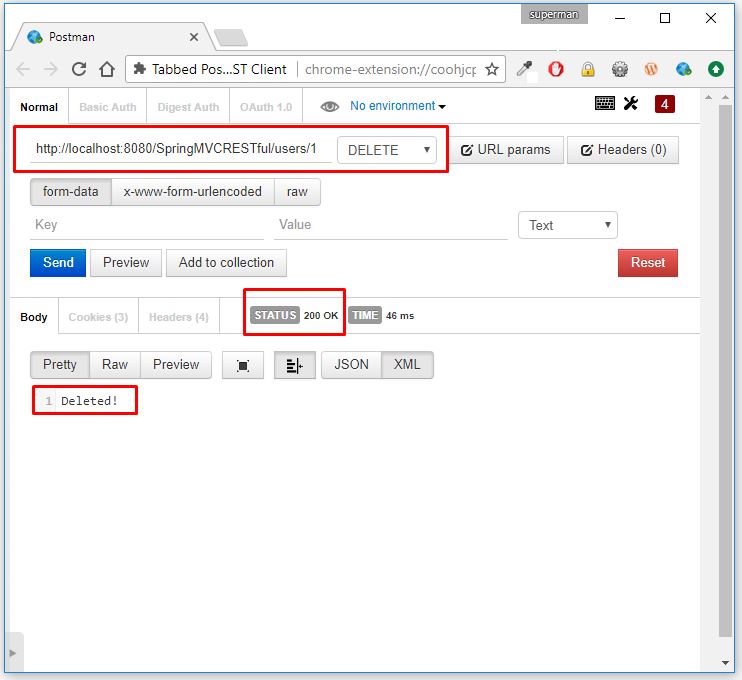Expand the sidebar with the left-edge arrow
742x680 pixels.
click(x=13, y=653)
